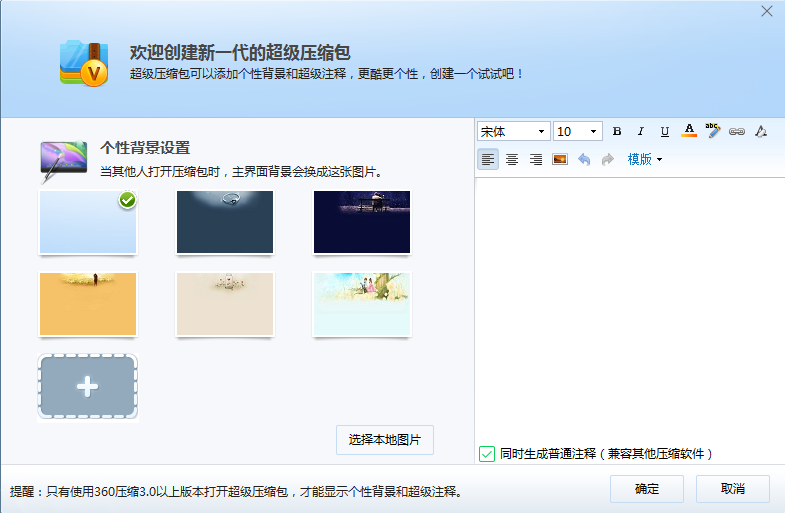Viewport: 785px width, 513px height.
Task: Clear formatting with the eraser icon
Action: [x=761, y=132]
